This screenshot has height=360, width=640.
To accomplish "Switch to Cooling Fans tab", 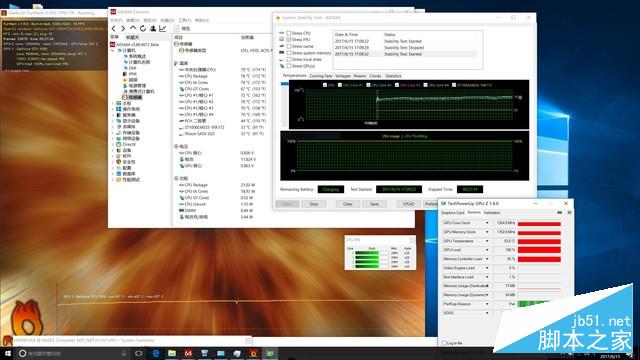I will (321, 76).
